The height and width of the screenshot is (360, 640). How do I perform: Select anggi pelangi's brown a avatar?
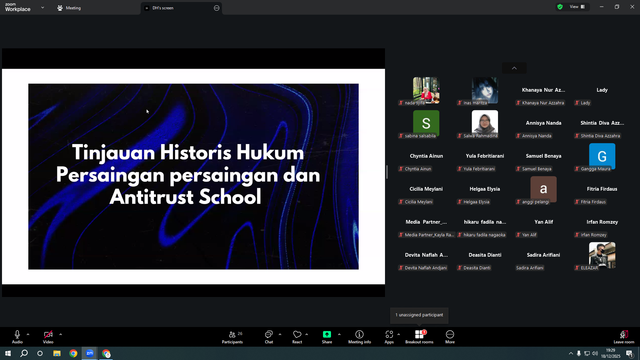click(543, 189)
